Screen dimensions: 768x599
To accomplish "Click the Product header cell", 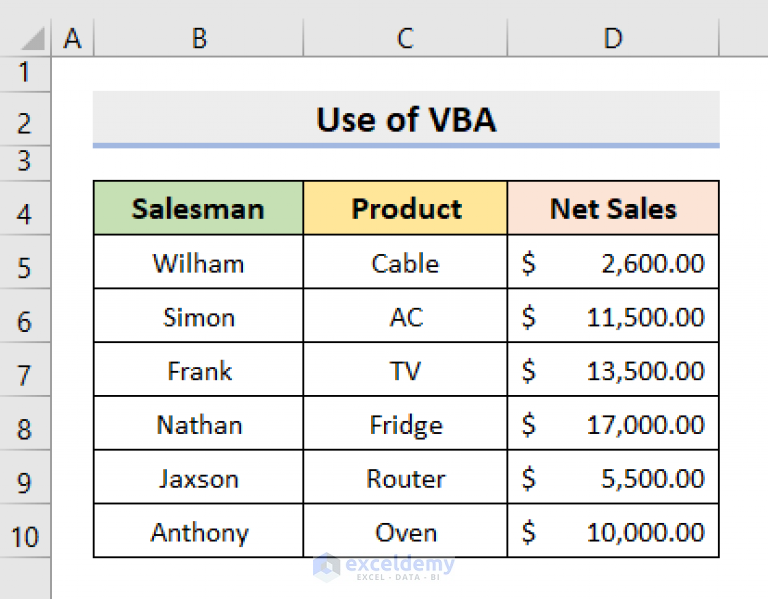I will (406, 208).
